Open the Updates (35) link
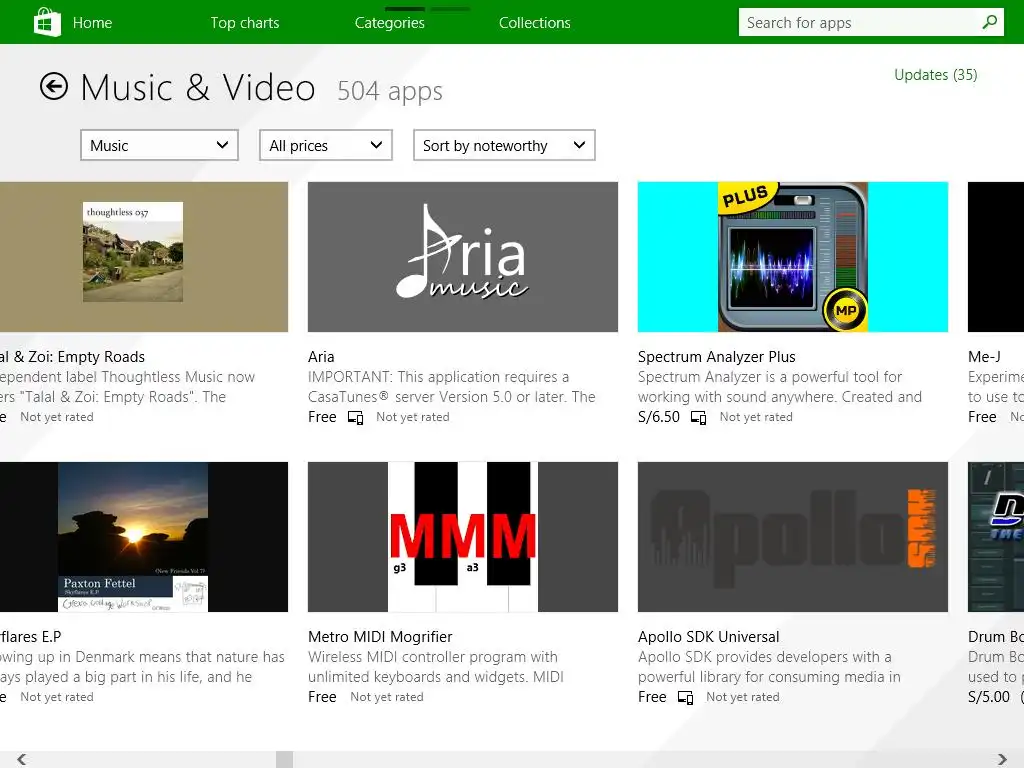 [935, 74]
